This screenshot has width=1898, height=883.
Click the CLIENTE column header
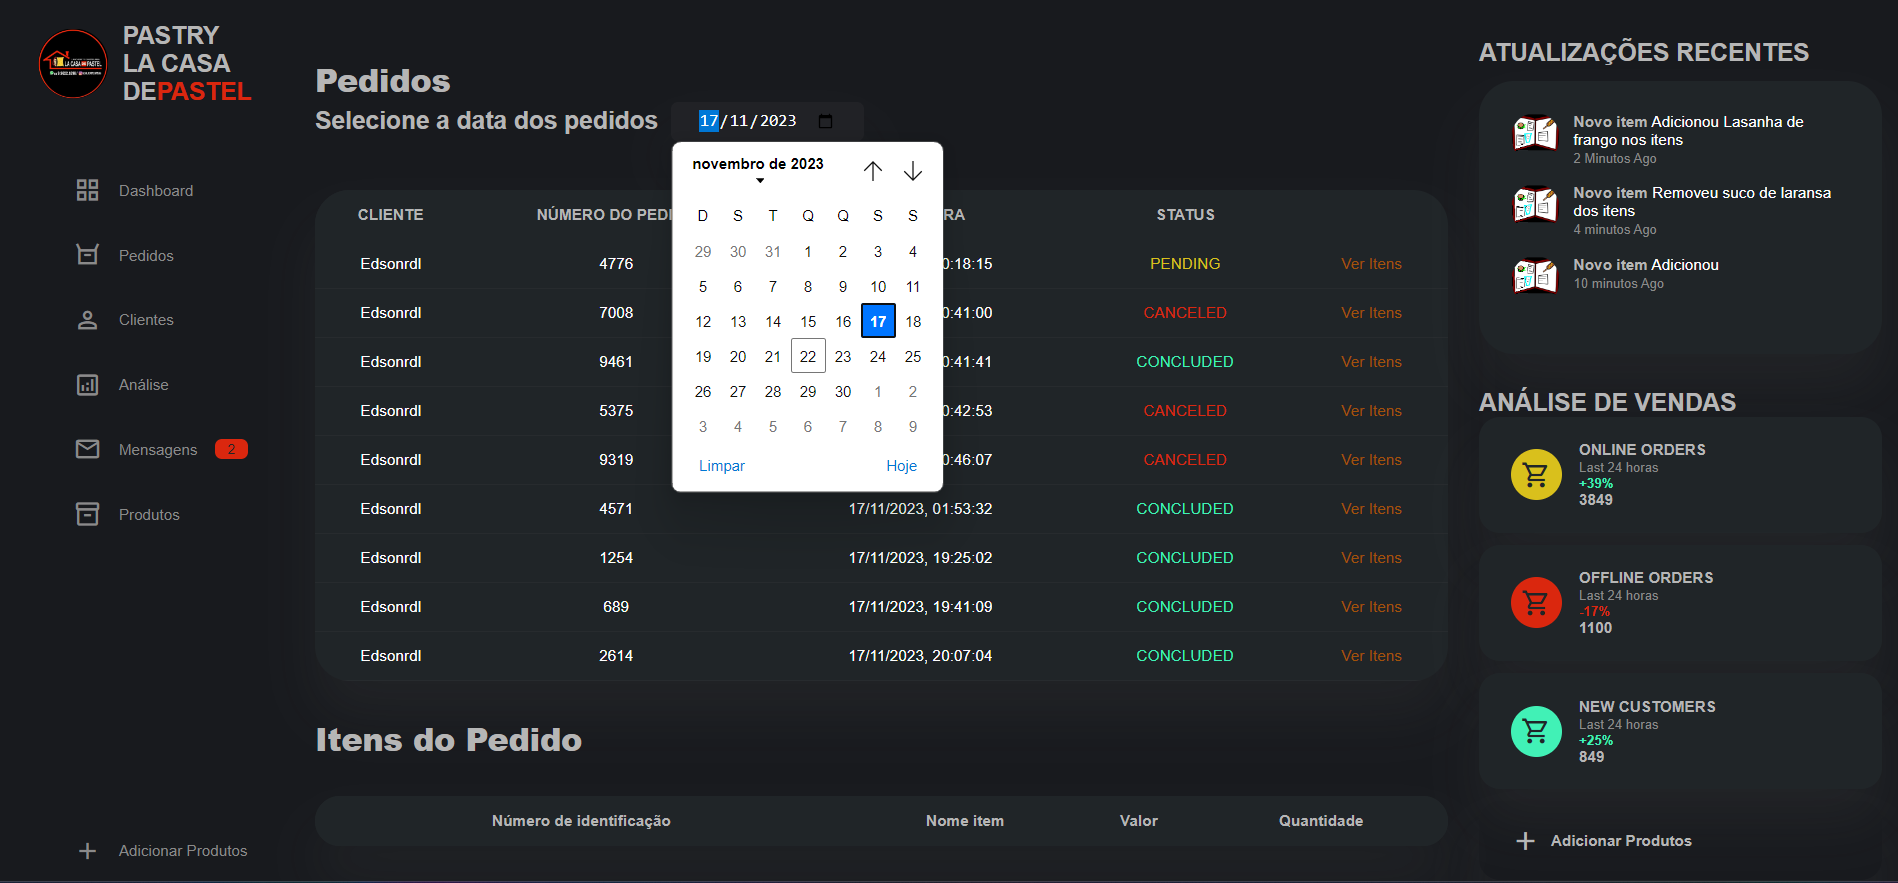tap(391, 215)
